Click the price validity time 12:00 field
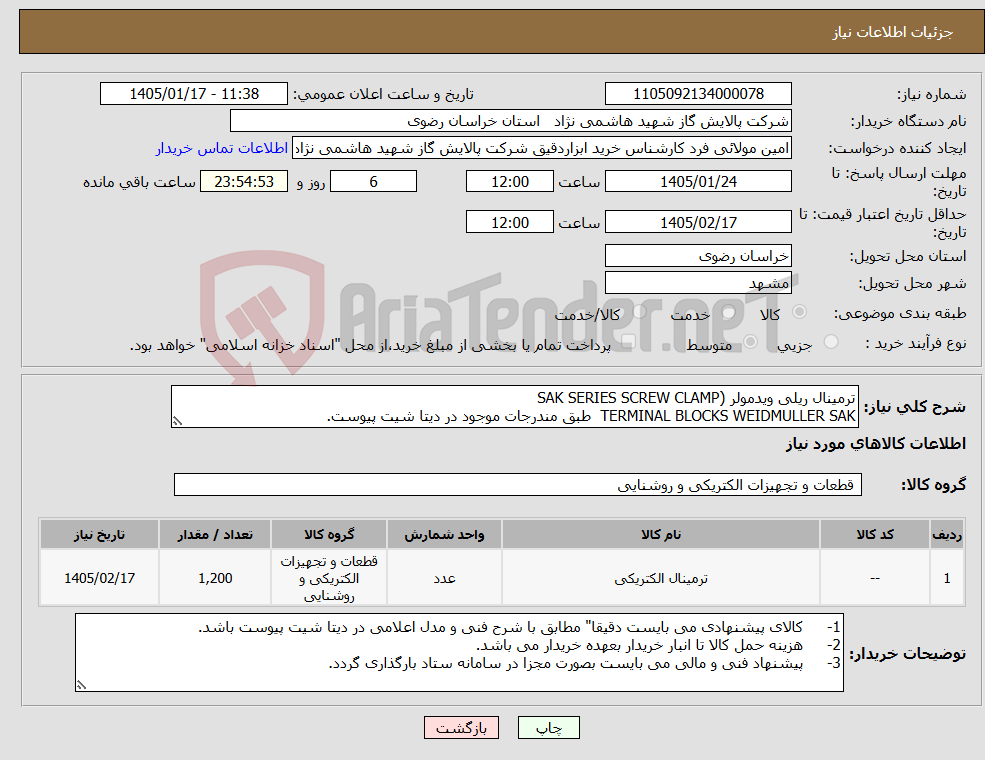This screenshot has height=760, width=985. coord(509,222)
